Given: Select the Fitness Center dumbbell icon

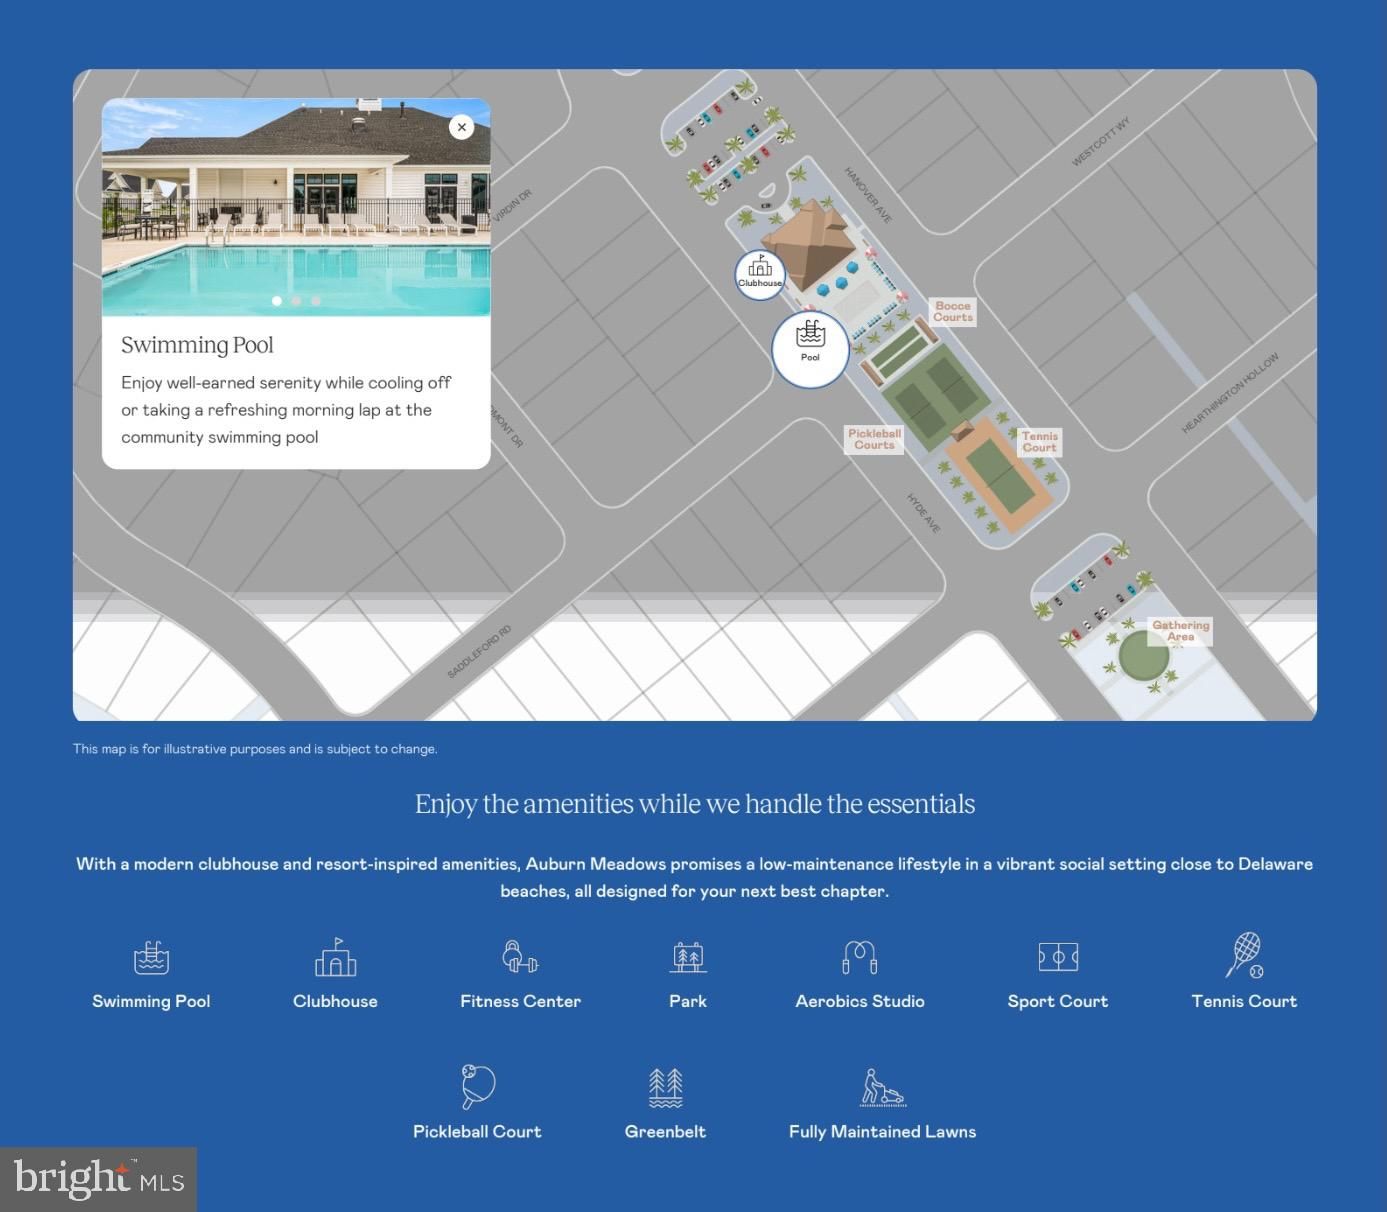Looking at the screenshot, I should (x=520, y=957).
